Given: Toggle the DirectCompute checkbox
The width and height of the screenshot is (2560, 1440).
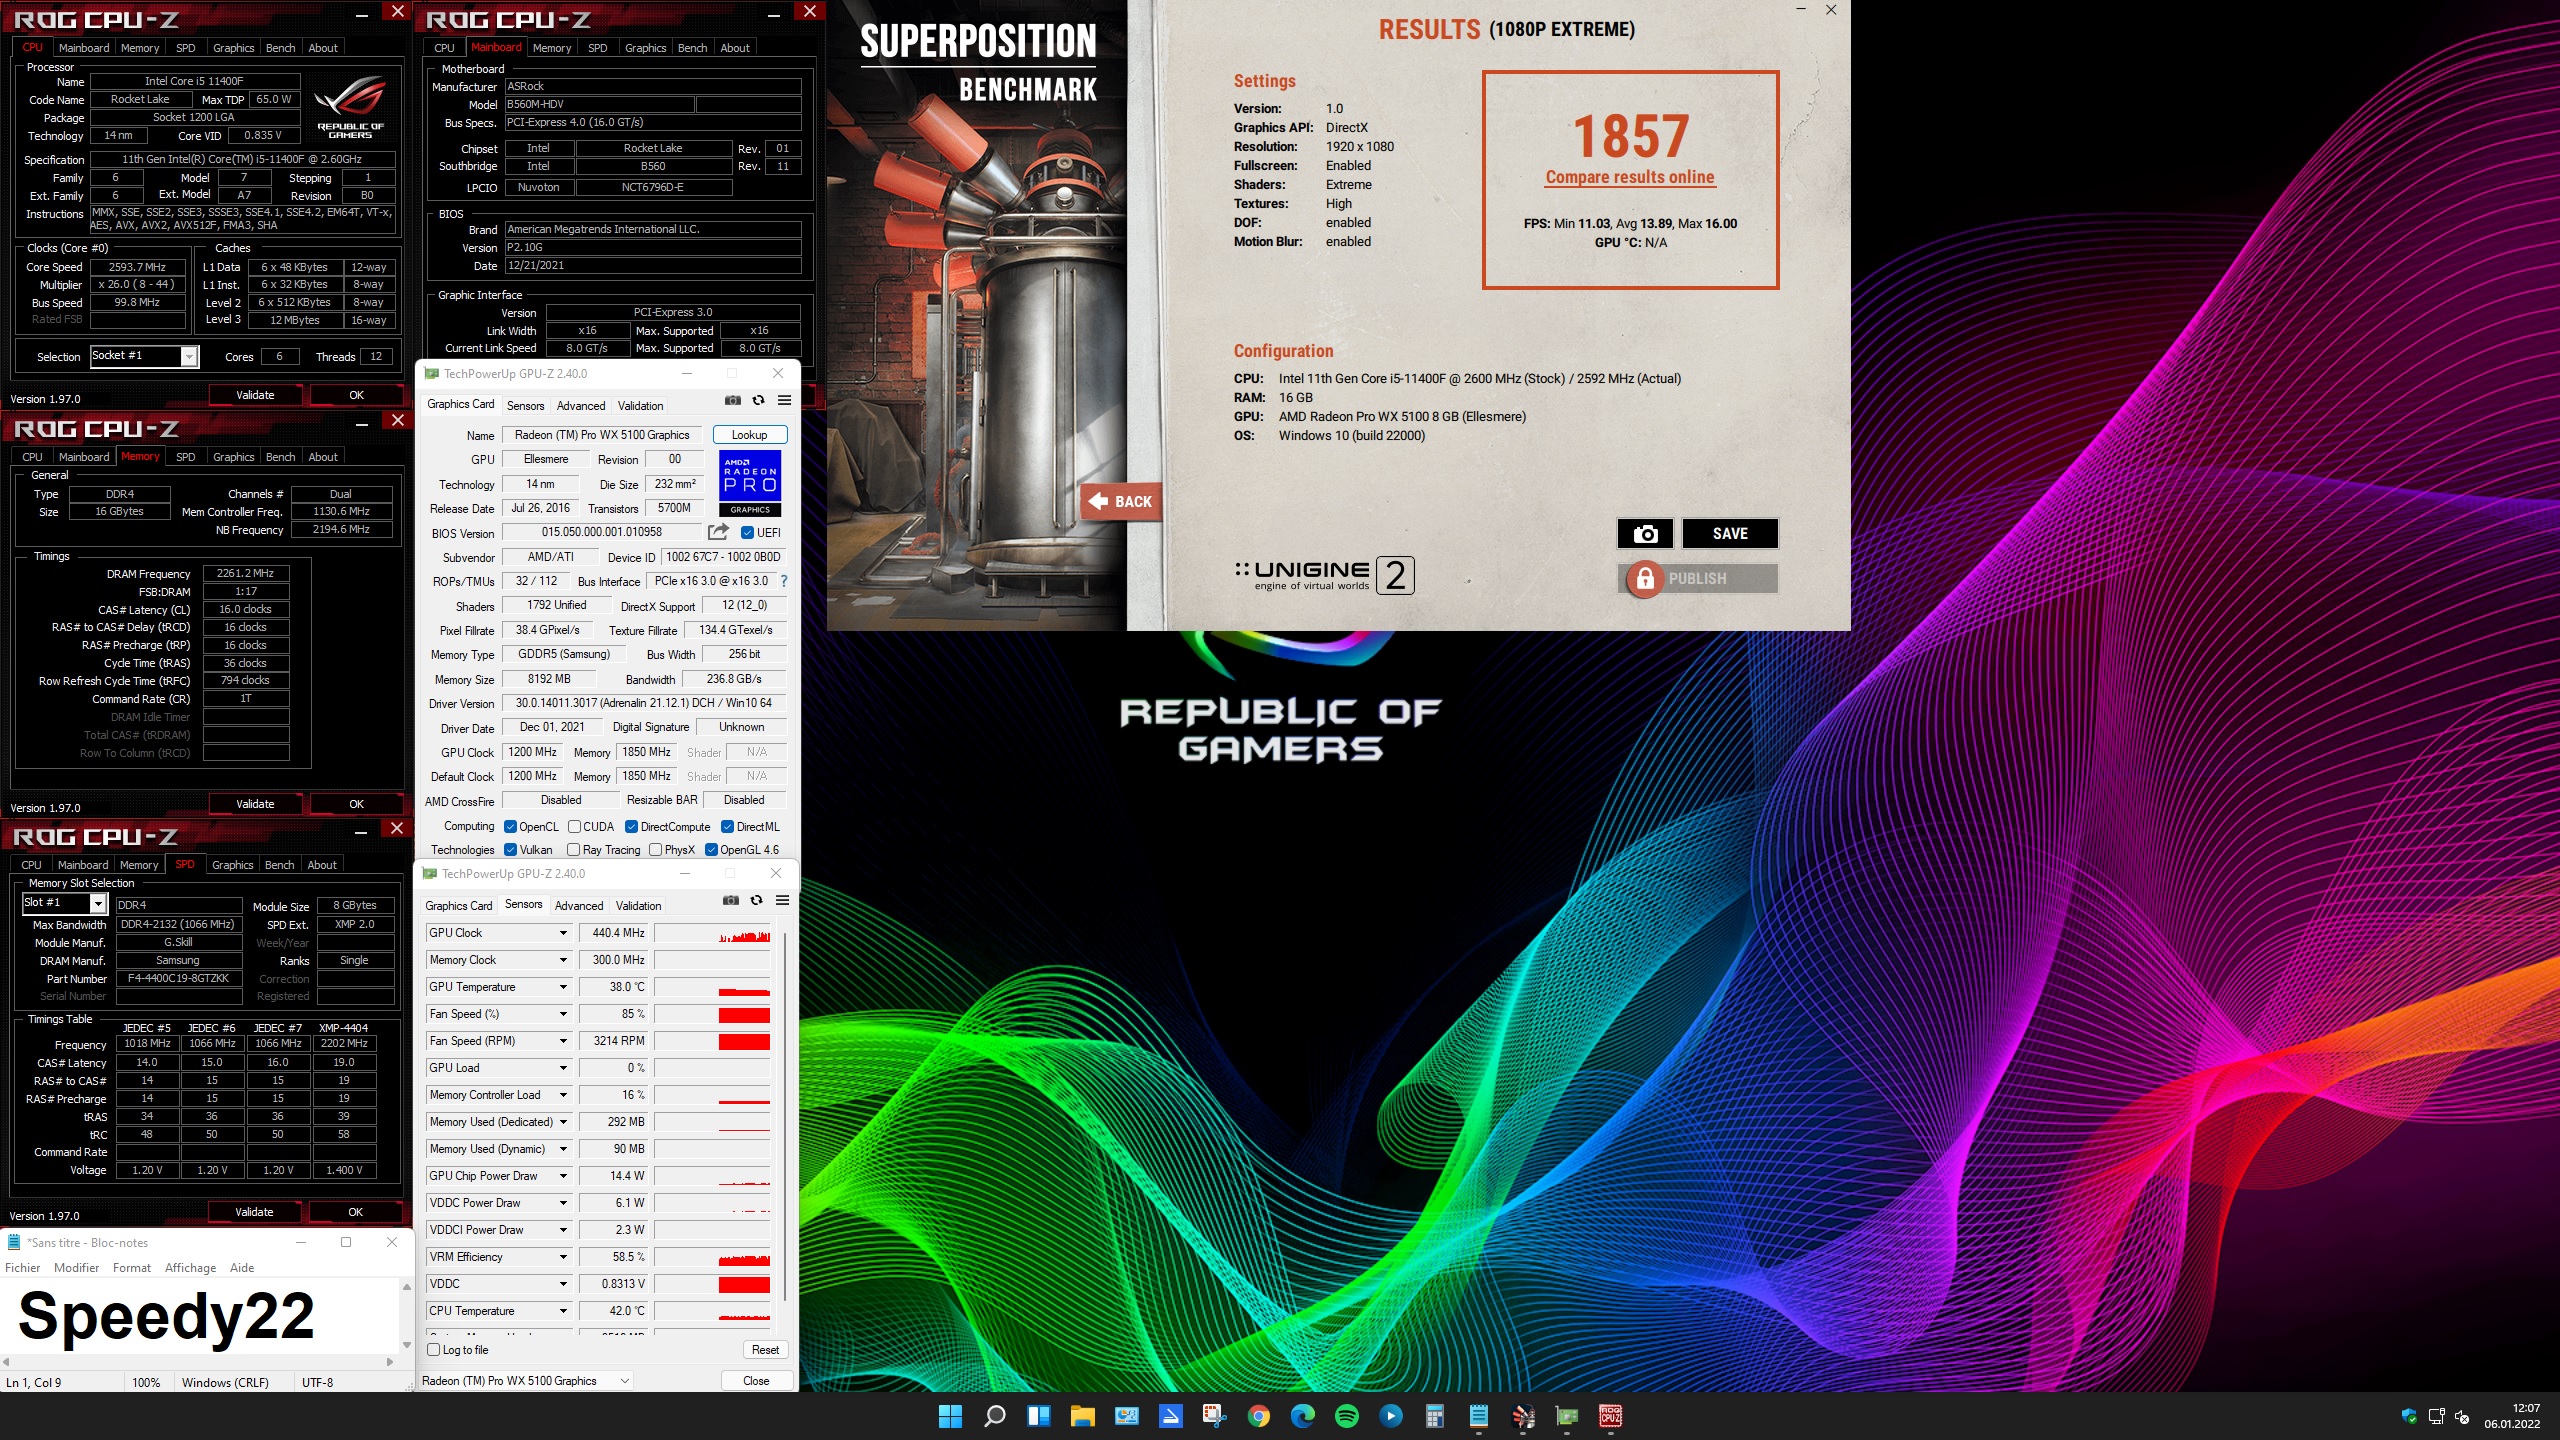Looking at the screenshot, I should pos(631,827).
